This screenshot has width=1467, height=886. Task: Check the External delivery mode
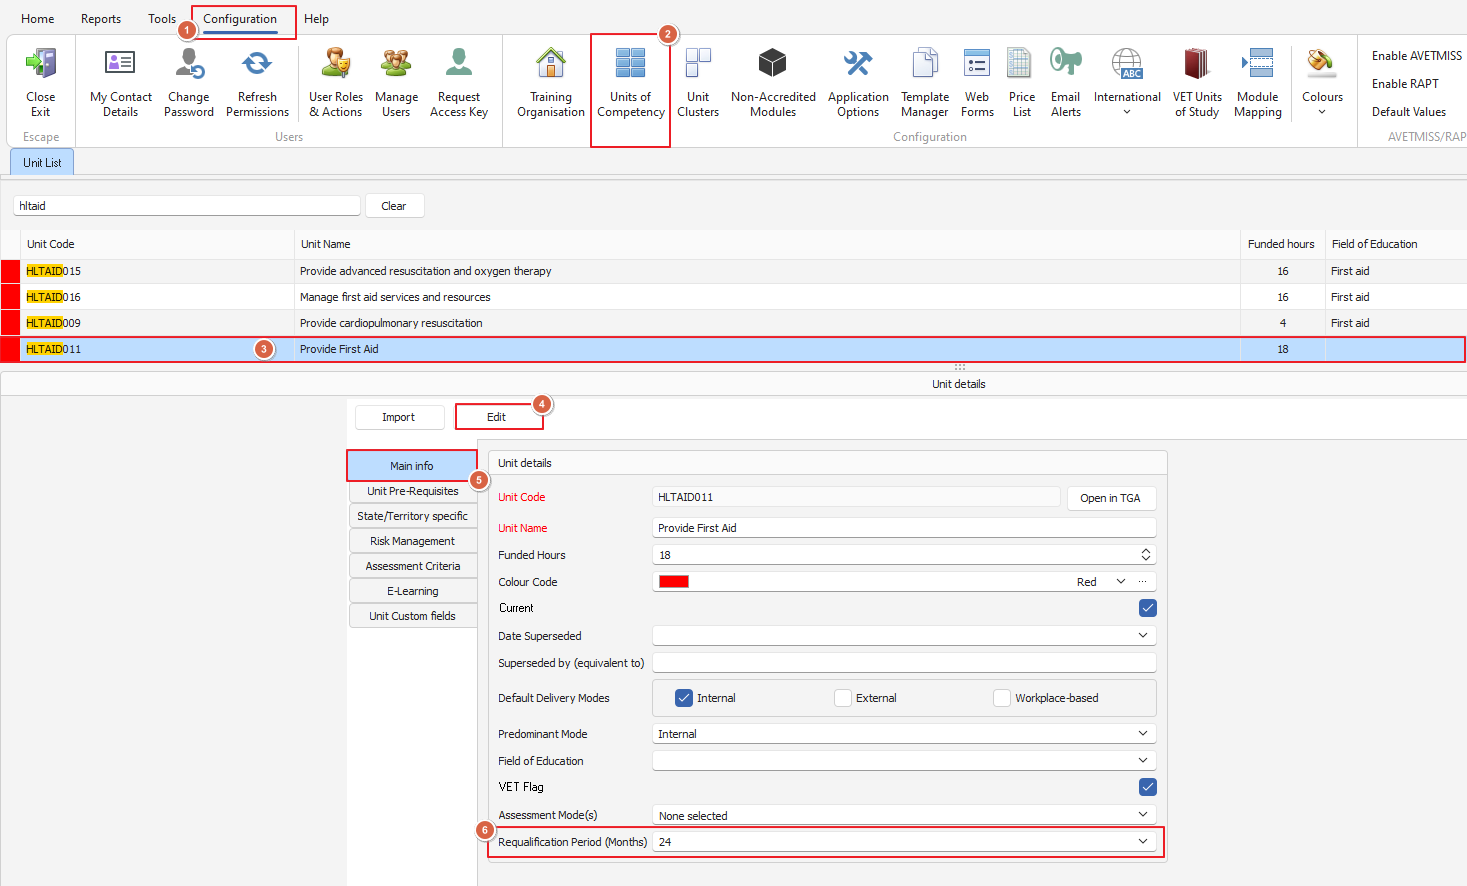pyautogui.click(x=843, y=698)
